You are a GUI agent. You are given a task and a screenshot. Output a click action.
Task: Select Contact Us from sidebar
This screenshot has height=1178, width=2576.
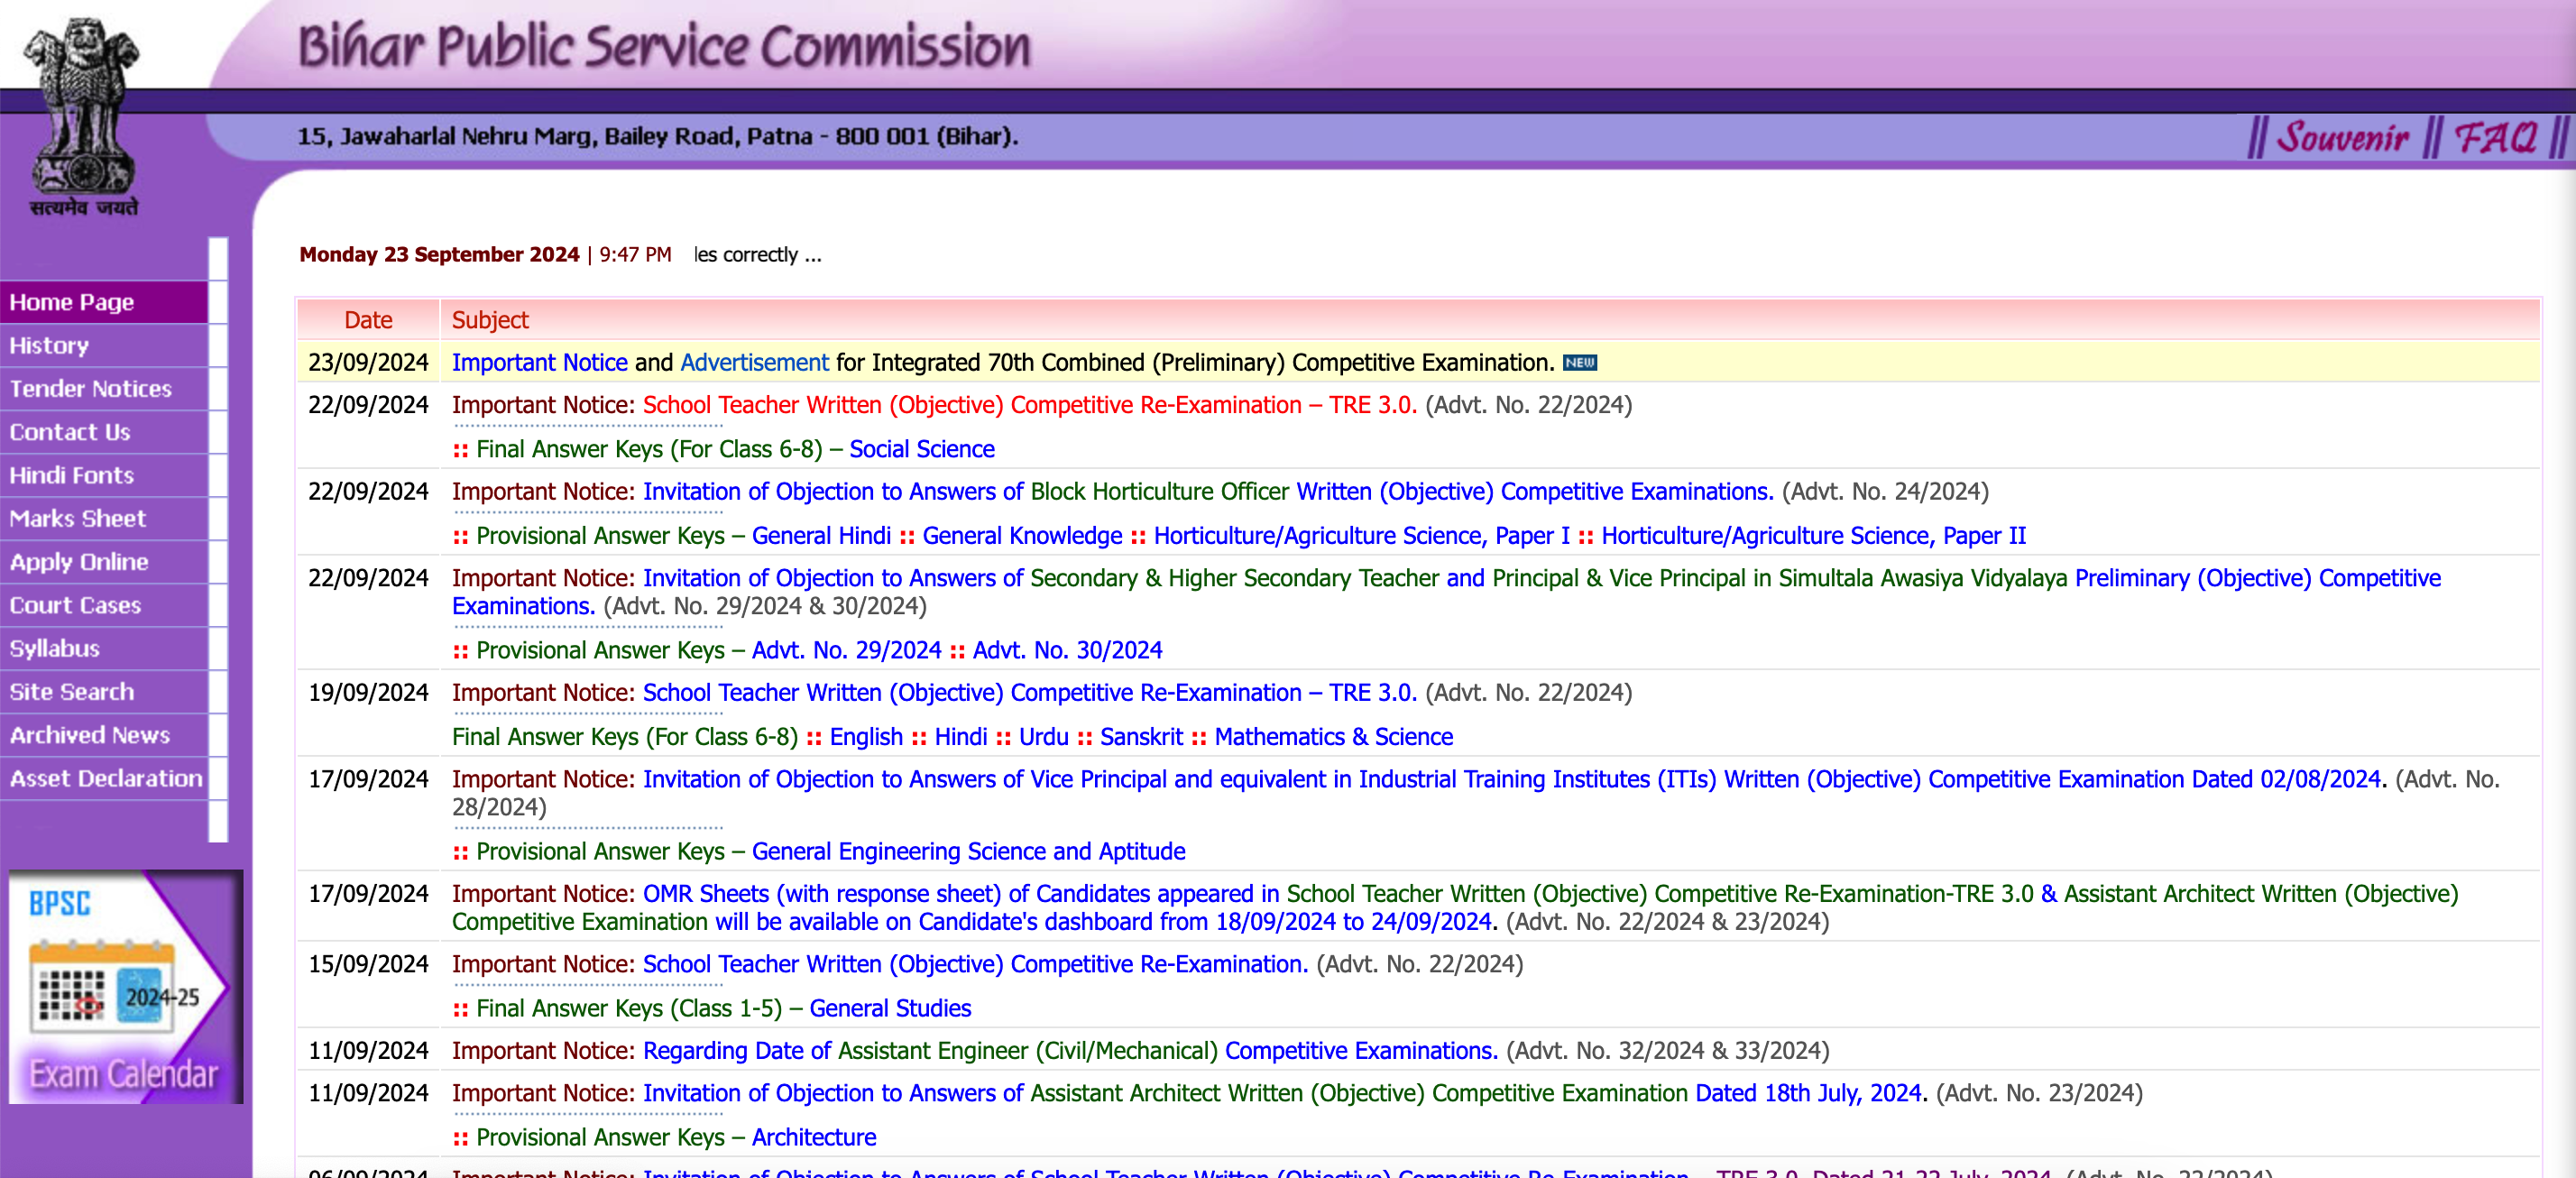point(104,432)
